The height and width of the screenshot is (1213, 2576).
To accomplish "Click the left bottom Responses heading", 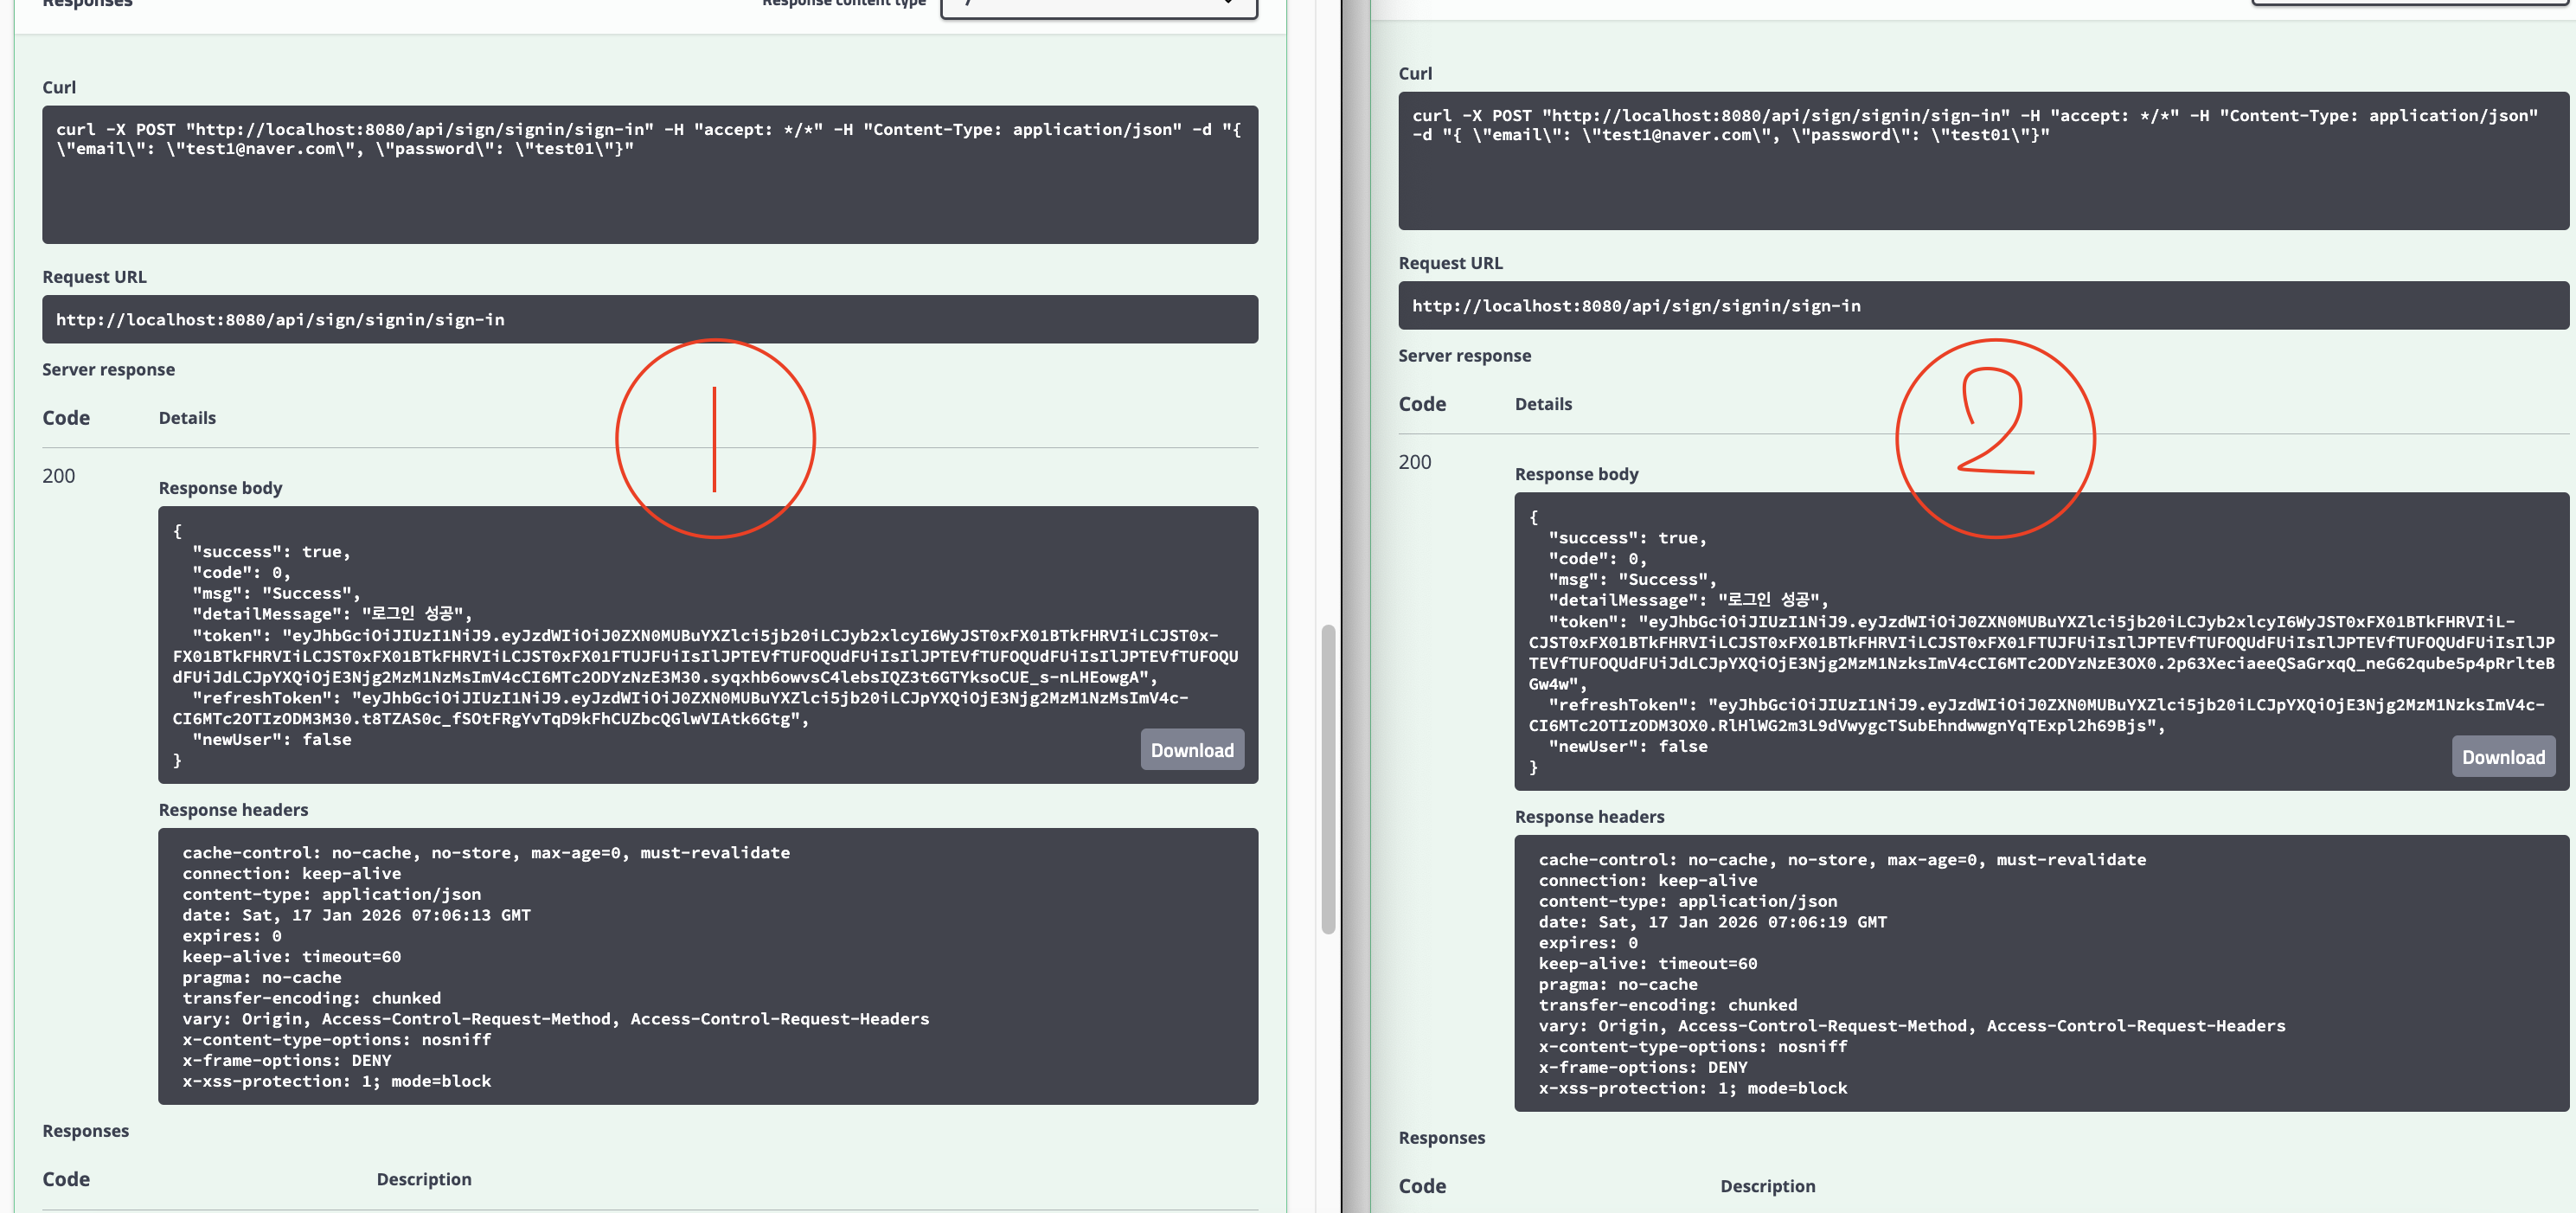I will 85,1131.
